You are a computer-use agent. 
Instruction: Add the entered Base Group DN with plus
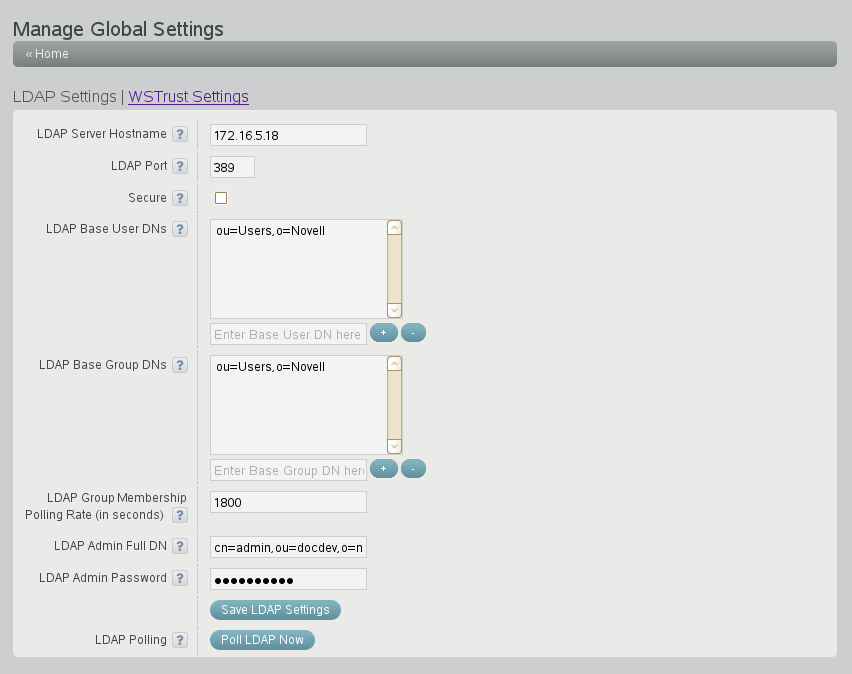click(383, 468)
